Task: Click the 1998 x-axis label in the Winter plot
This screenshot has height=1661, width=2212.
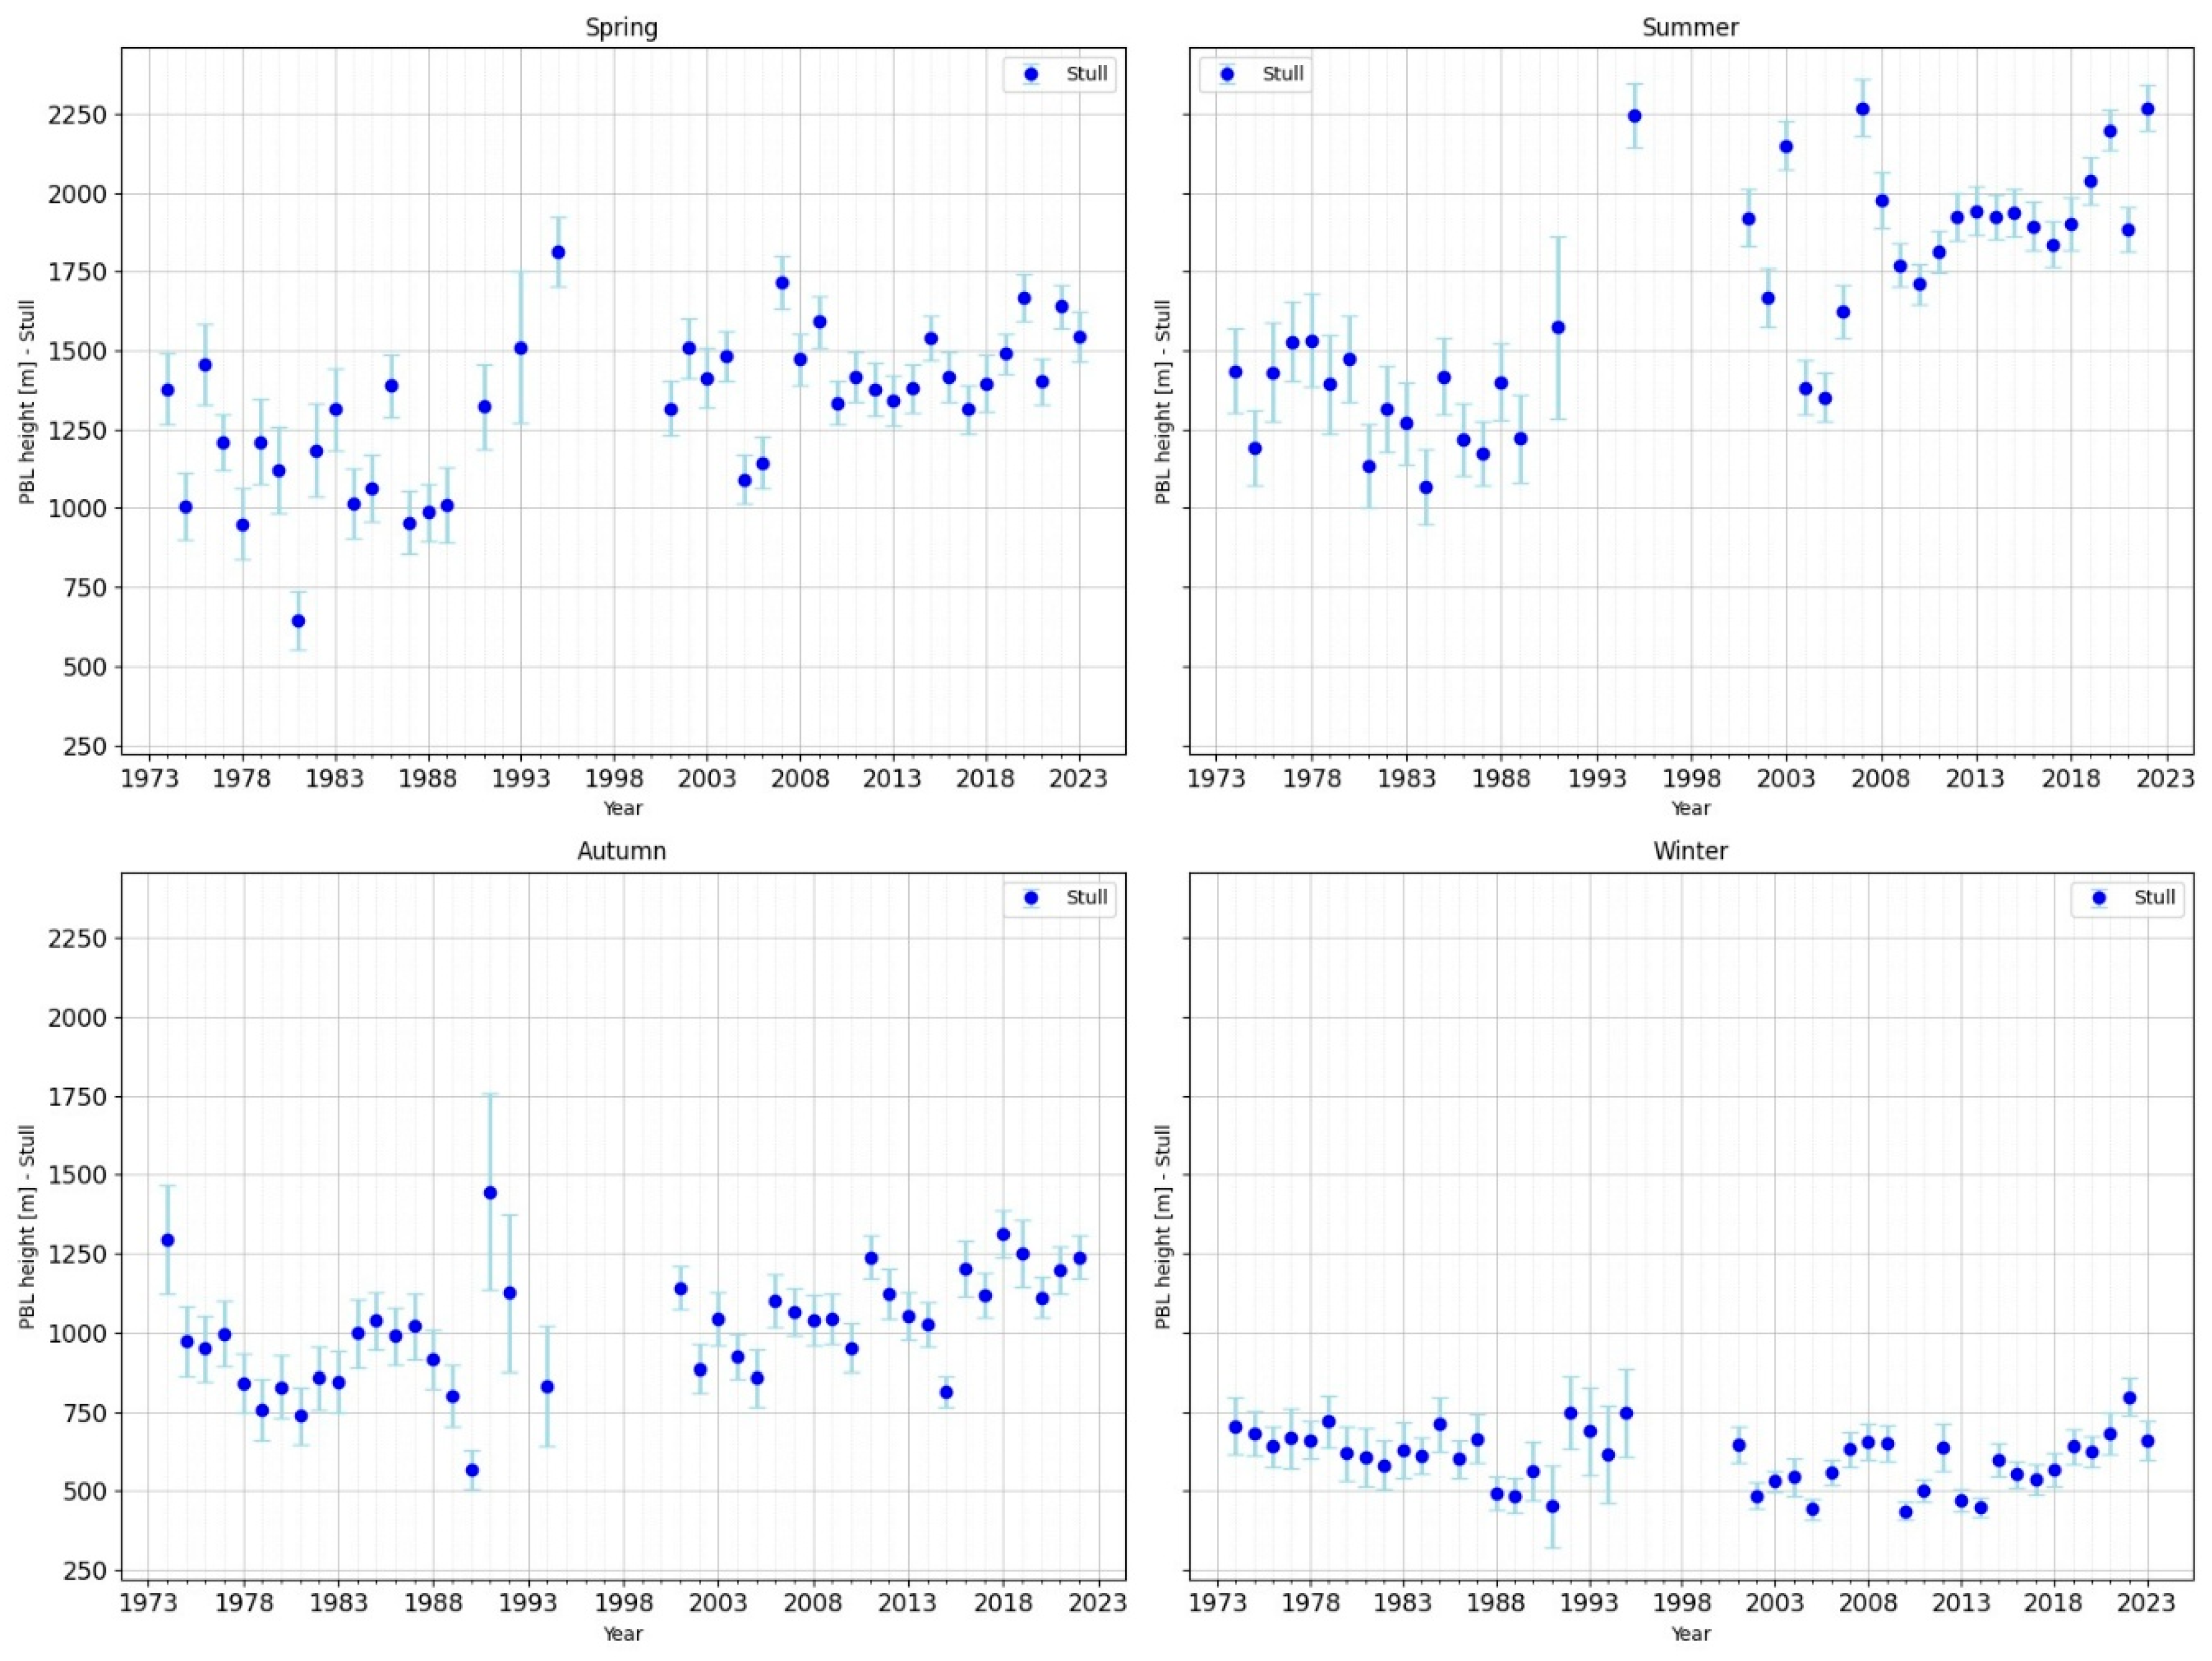Action: click(1681, 1602)
